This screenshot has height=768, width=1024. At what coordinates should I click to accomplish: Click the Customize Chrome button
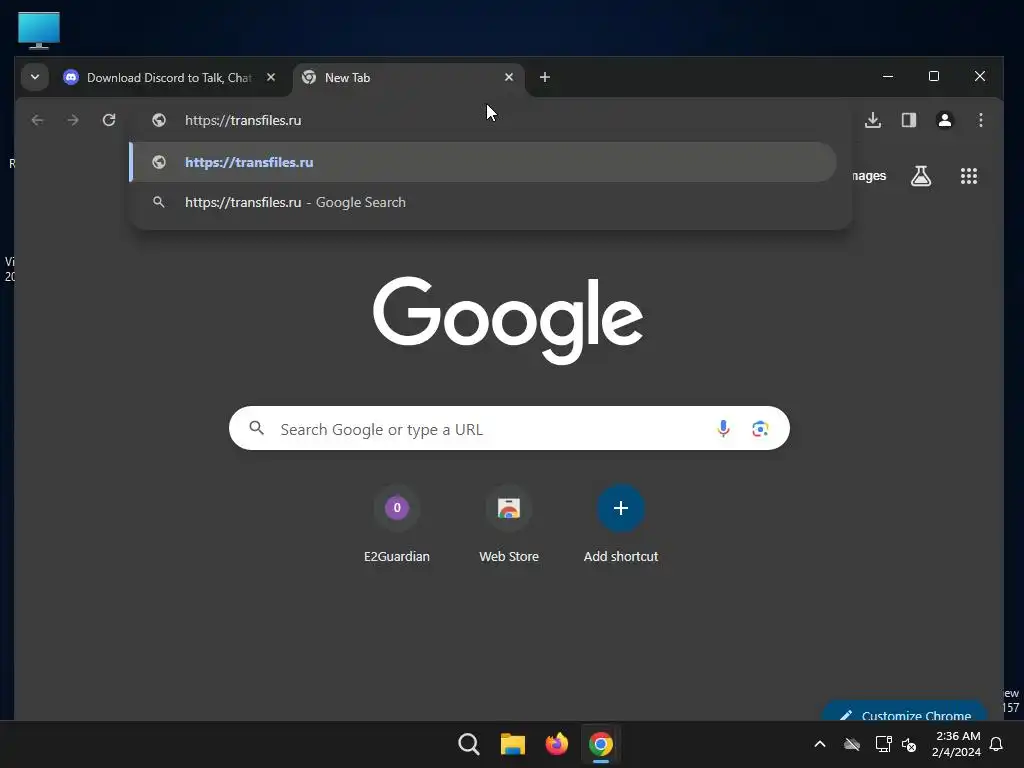[904, 712]
